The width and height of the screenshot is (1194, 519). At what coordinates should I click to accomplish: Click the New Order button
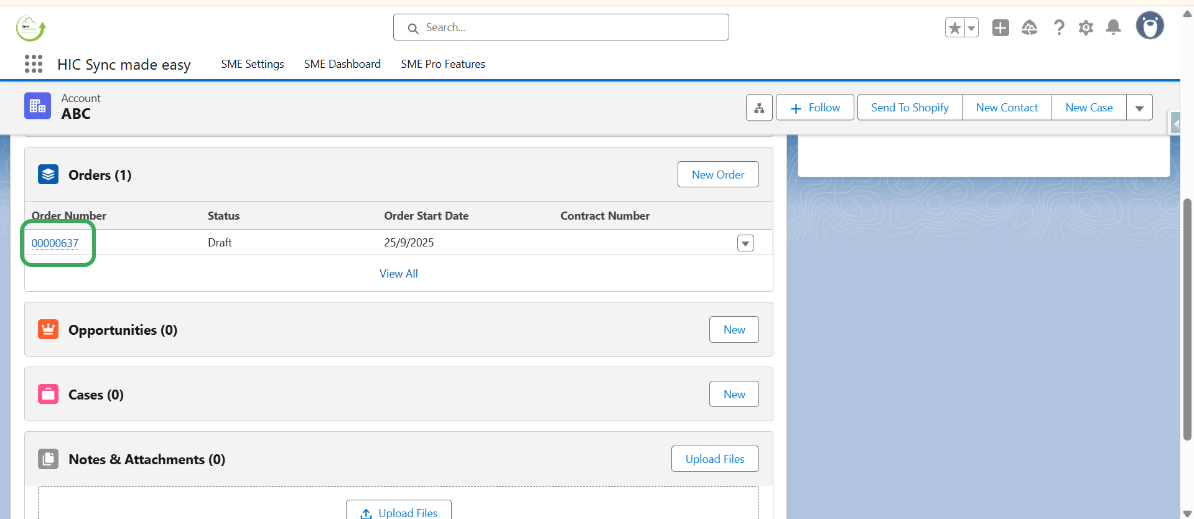pyautogui.click(x=717, y=175)
